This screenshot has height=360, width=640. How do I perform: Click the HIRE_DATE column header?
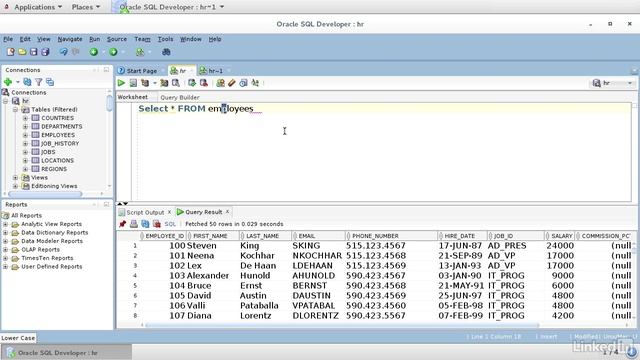(462, 236)
